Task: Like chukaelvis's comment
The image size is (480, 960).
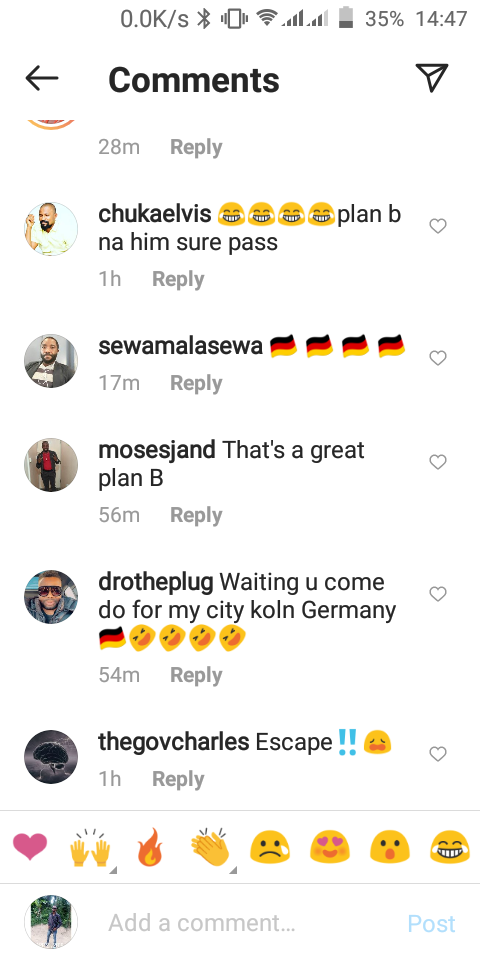Action: point(438,226)
